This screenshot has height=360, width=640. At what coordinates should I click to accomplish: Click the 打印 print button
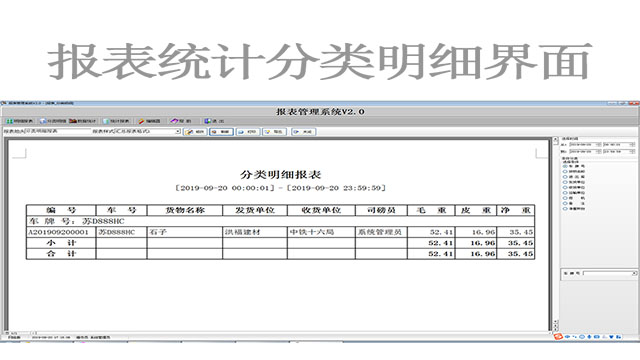(x=248, y=132)
